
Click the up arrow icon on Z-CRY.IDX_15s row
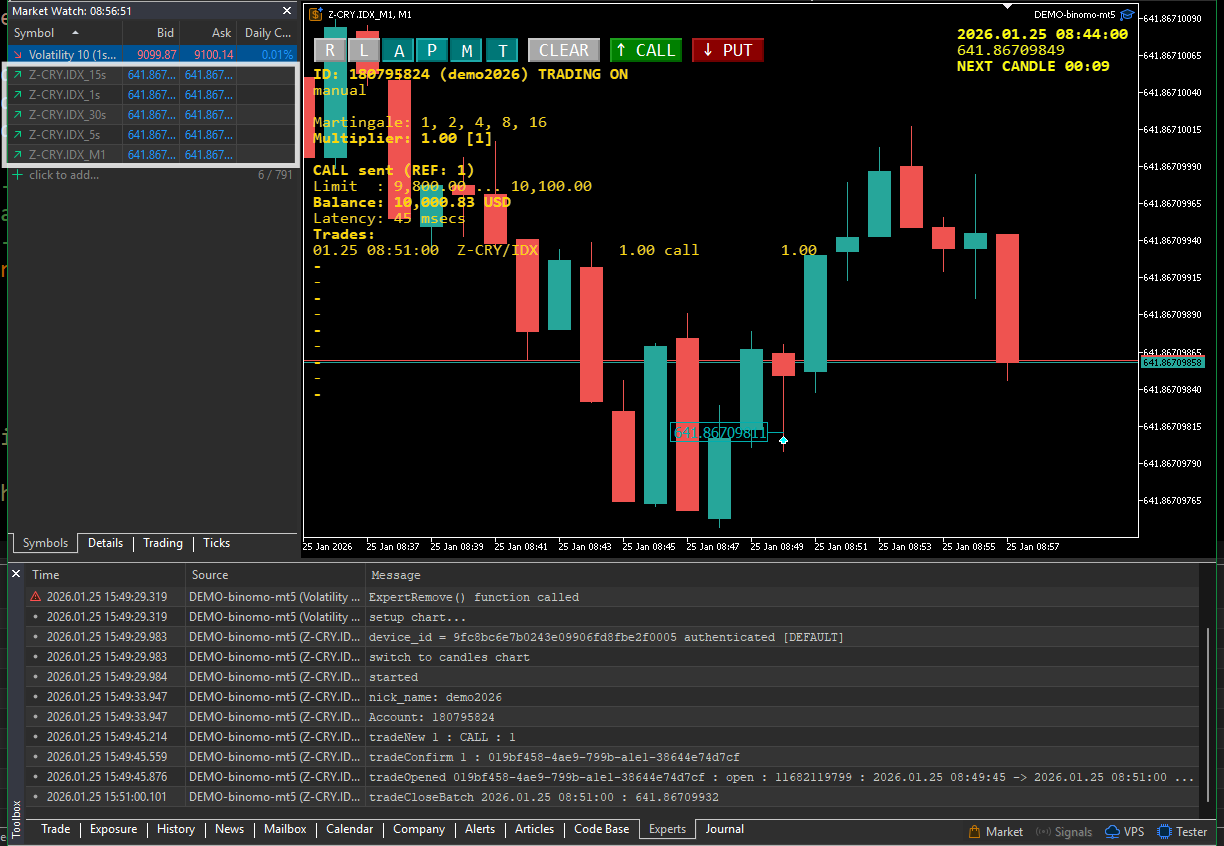click(x=18, y=75)
